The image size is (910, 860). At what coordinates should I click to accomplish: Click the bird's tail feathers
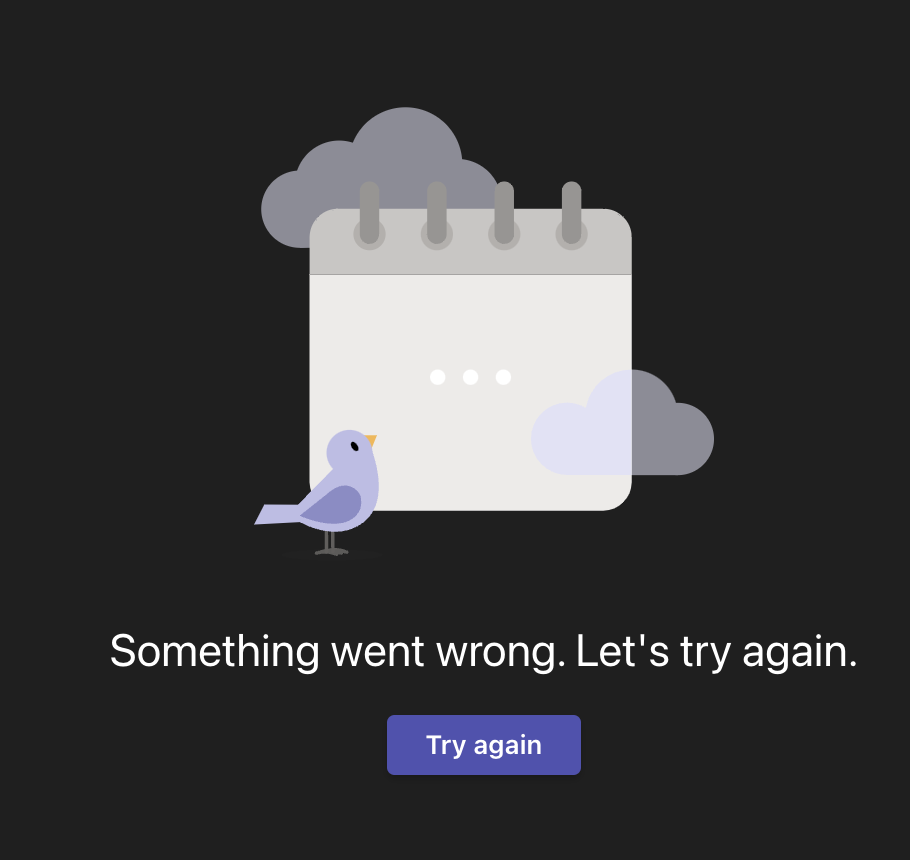tap(277, 515)
